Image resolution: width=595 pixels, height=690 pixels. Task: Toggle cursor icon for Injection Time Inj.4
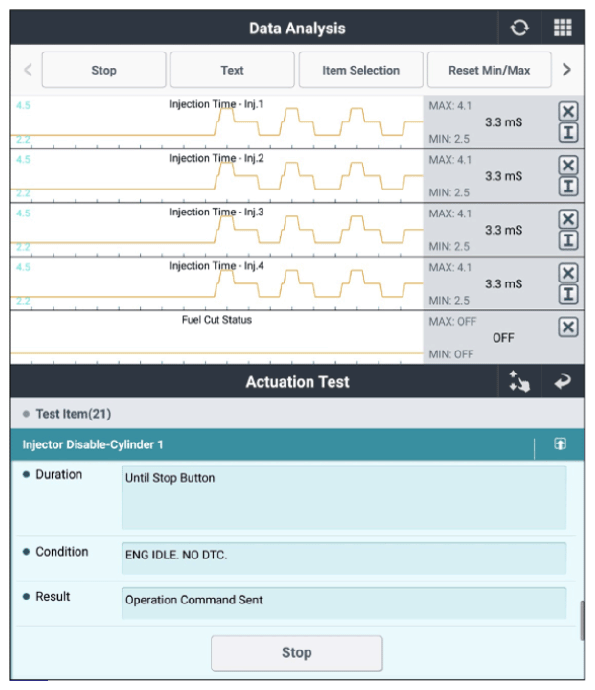pos(568,294)
